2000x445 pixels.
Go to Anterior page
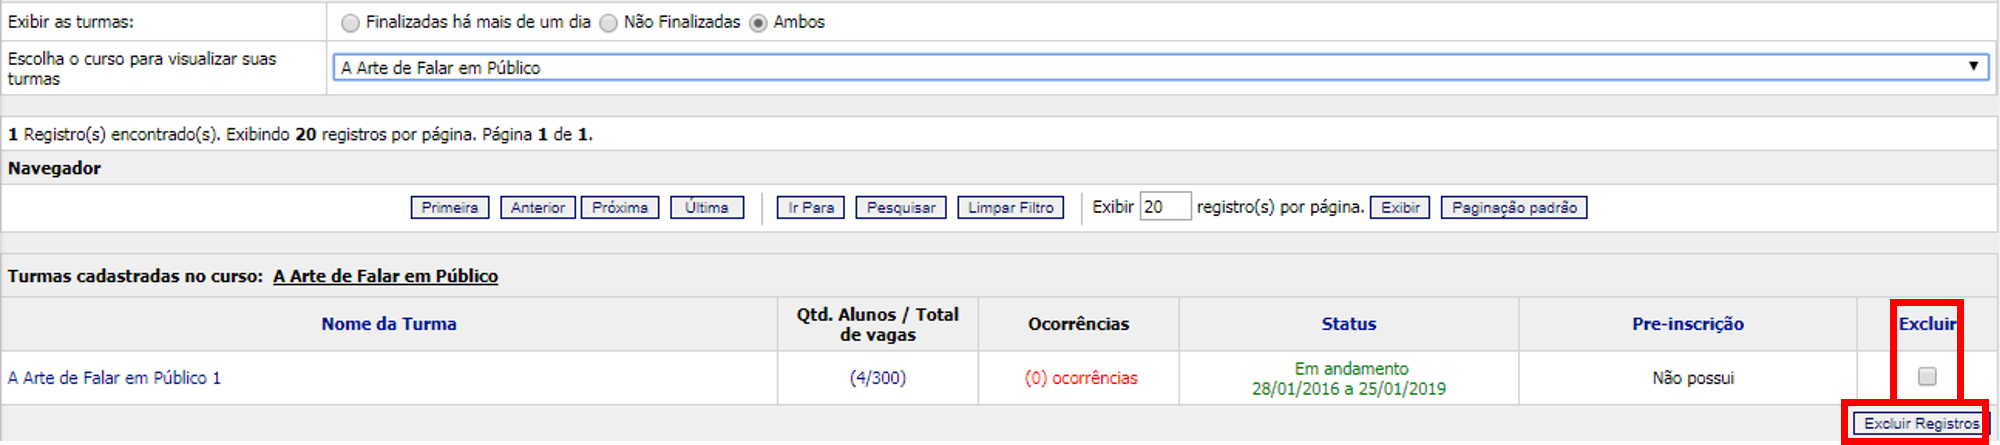click(x=537, y=207)
